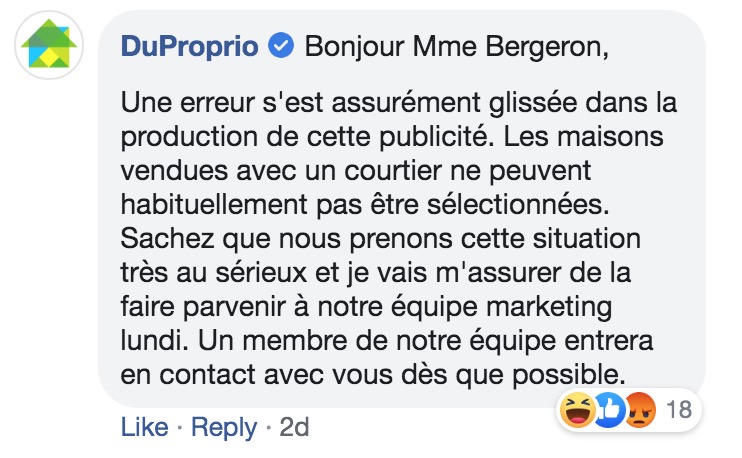This screenshot has width=742, height=458.
Task: Click the greeting 'Bonjour Mme Bergeron,'
Action: pos(456,46)
